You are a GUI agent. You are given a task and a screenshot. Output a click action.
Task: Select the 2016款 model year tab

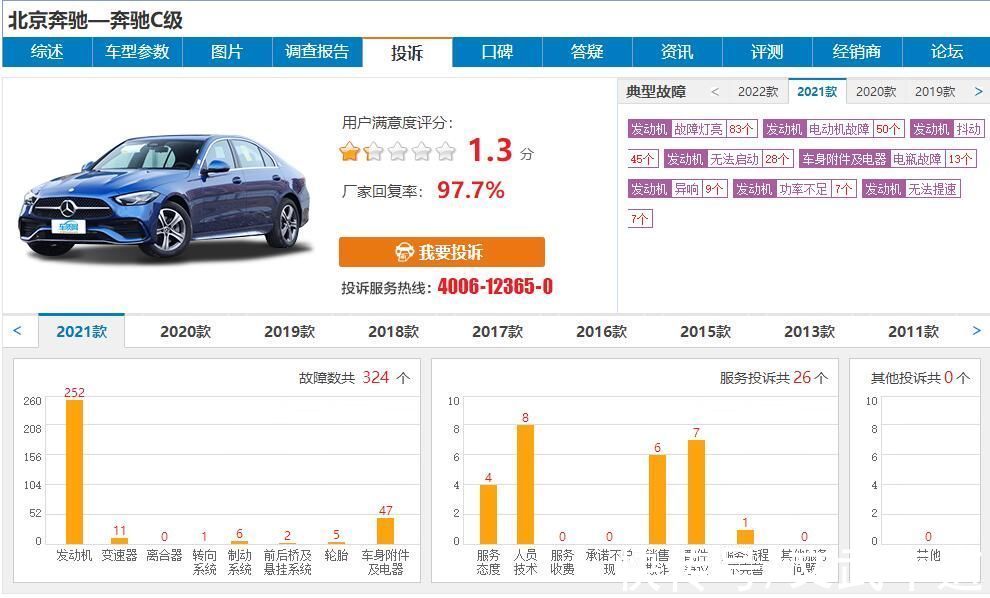coord(601,332)
